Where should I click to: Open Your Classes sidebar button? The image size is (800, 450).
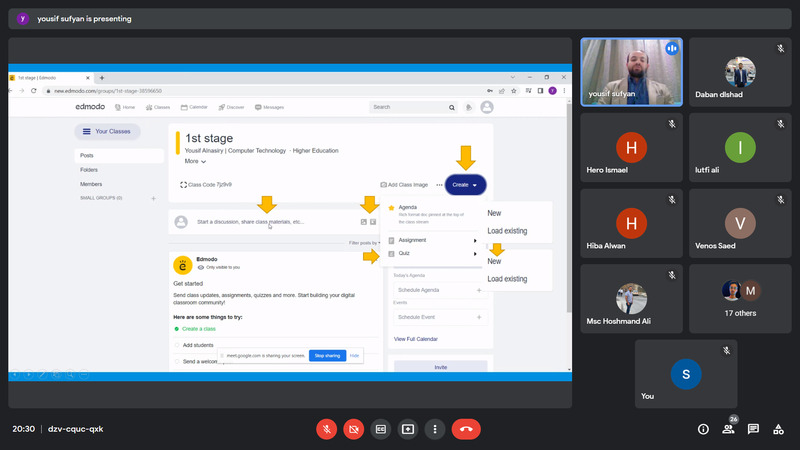tap(107, 132)
